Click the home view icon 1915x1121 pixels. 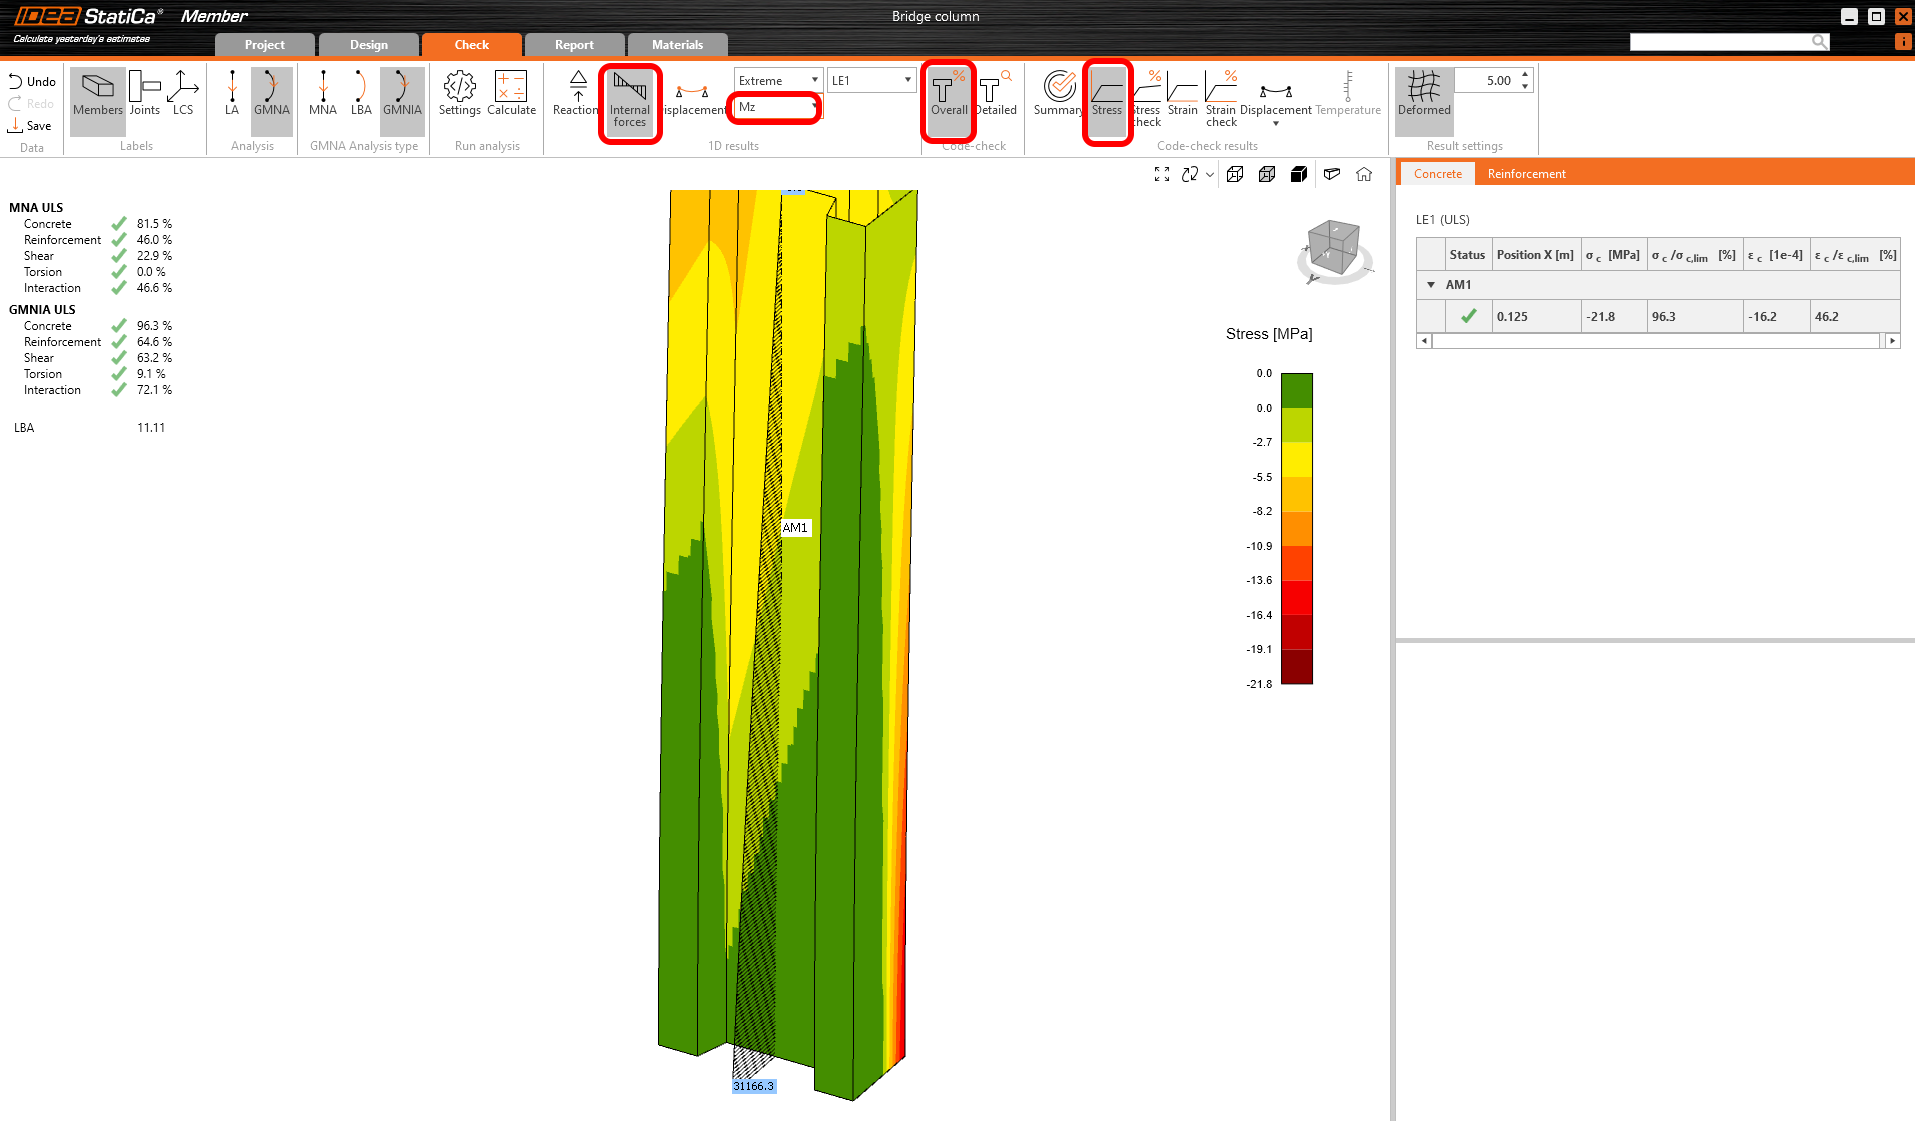pyautogui.click(x=1364, y=174)
